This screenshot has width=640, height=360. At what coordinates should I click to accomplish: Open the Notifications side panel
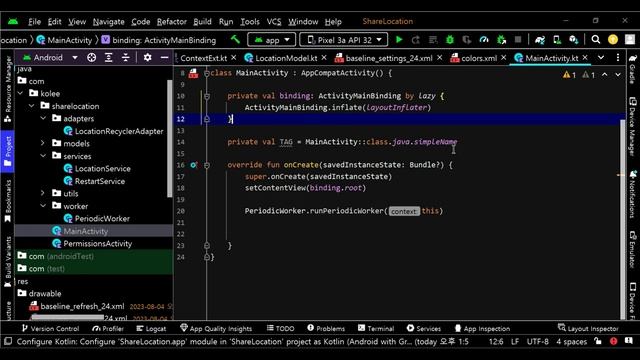(x=633, y=194)
